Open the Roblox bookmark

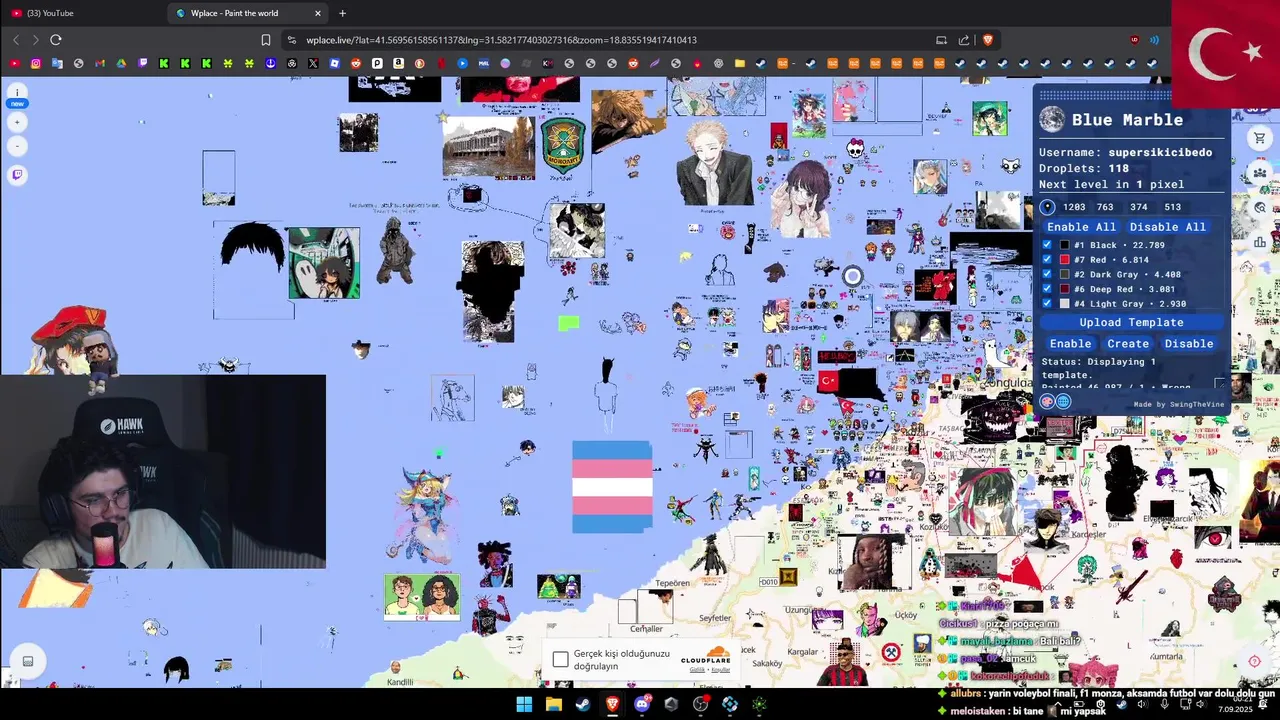334,63
